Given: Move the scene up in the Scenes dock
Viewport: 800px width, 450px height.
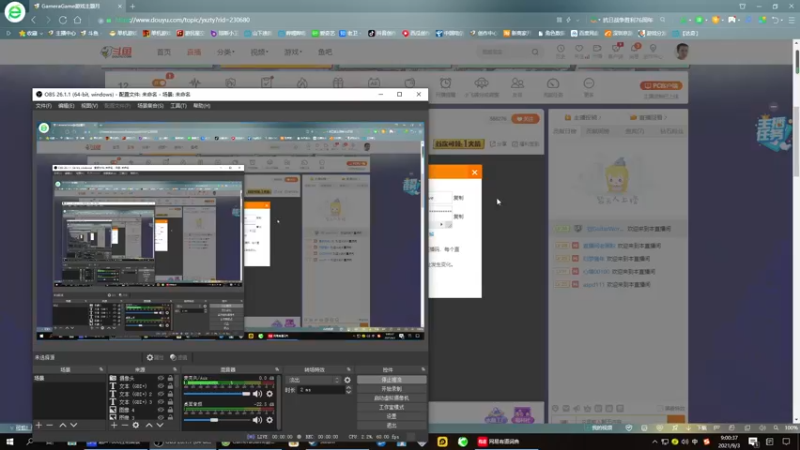Looking at the screenshot, I should point(63,425).
